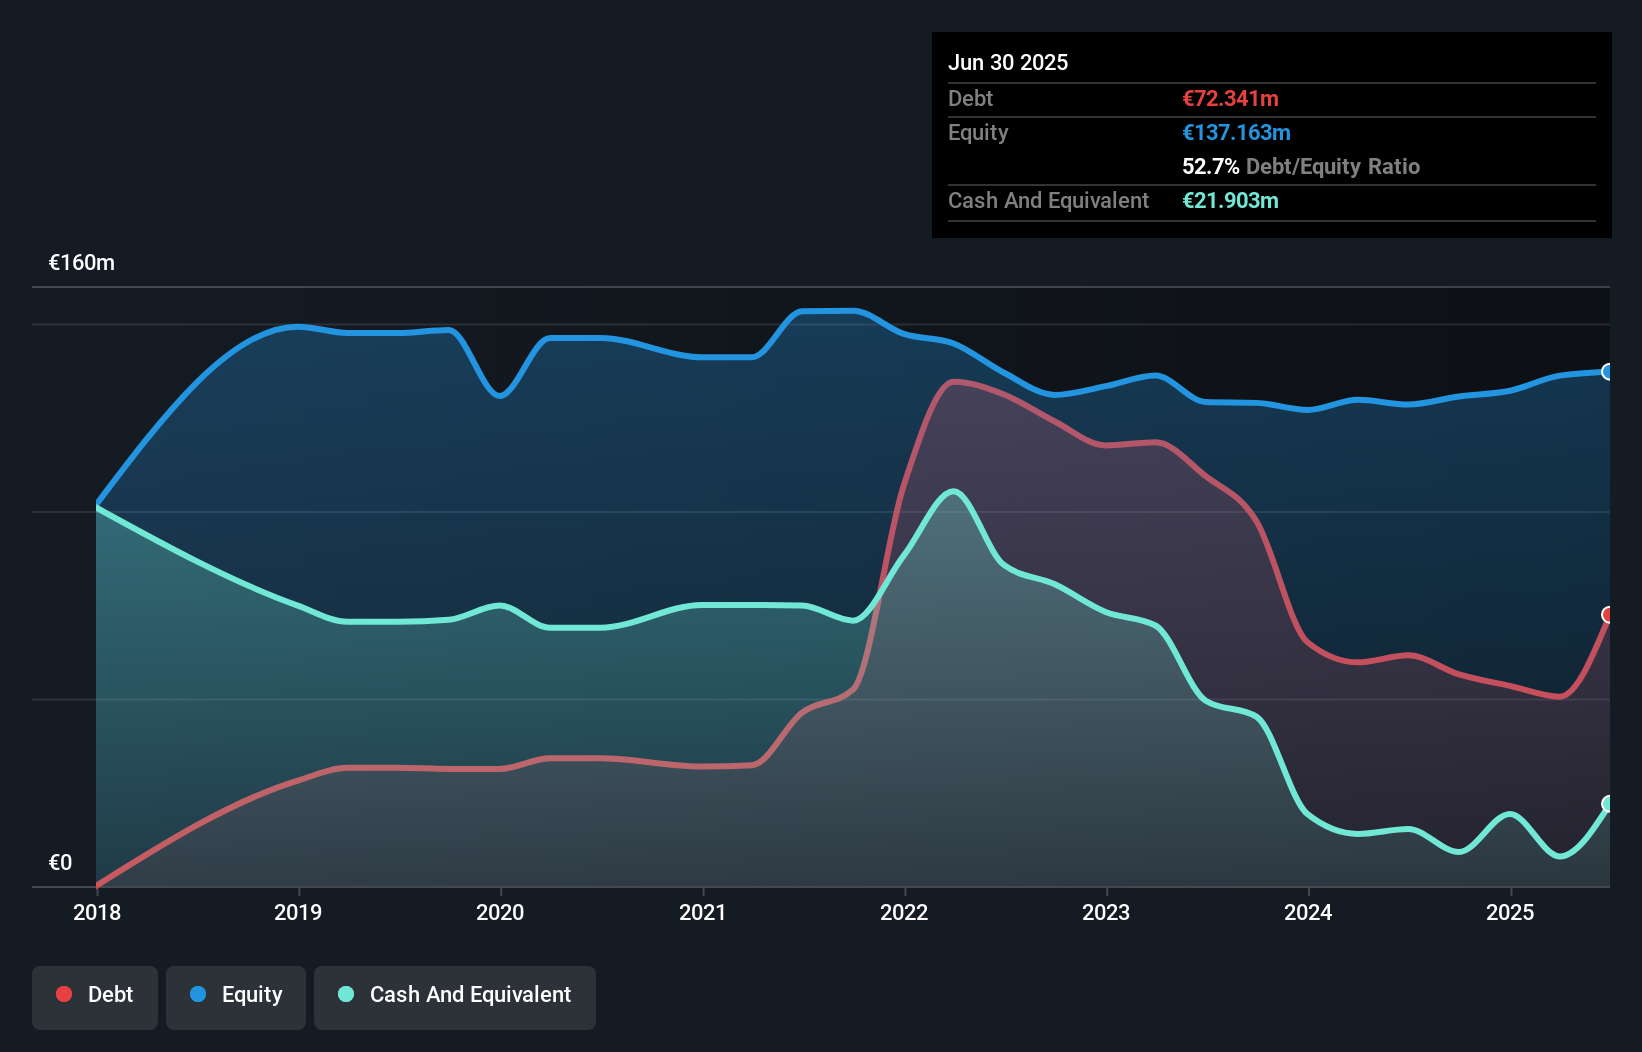Click the 2022 x-axis label
The image size is (1642, 1052).
pyautogui.click(x=904, y=912)
